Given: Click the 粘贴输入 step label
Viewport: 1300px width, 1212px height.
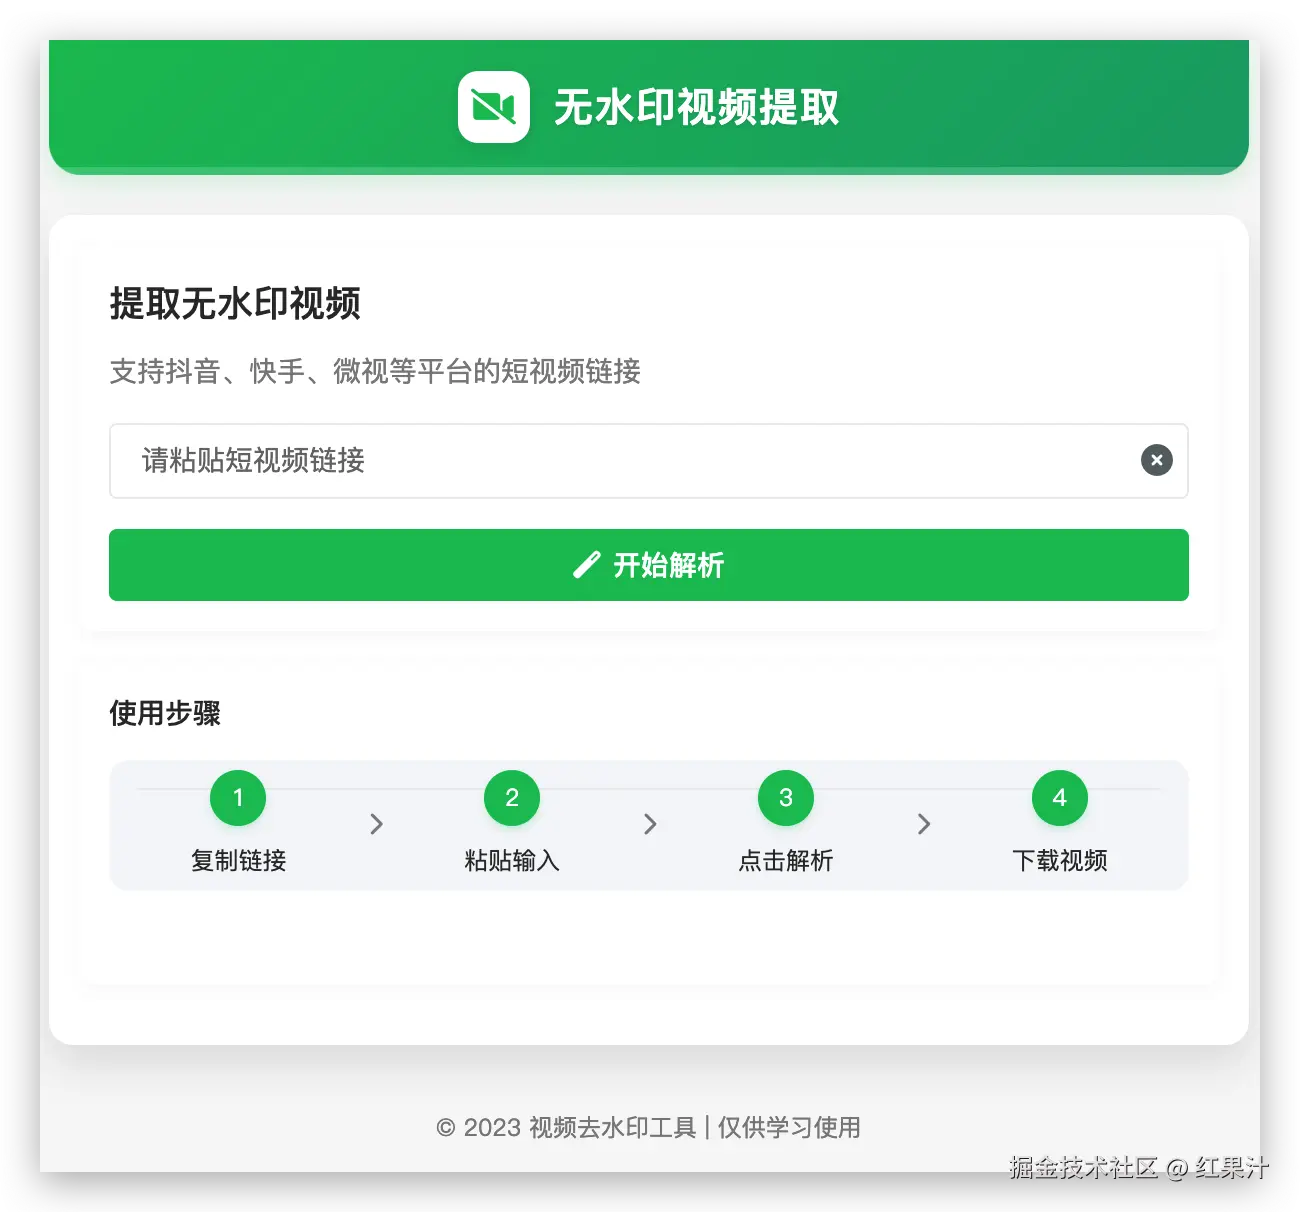Looking at the screenshot, I should click(x=512, y=860).
